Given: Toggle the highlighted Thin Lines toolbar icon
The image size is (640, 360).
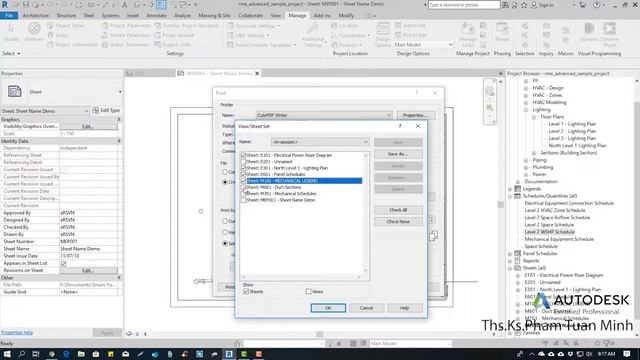Looking at the screenshot, I should pyautogui.click(x=161, y=5).
